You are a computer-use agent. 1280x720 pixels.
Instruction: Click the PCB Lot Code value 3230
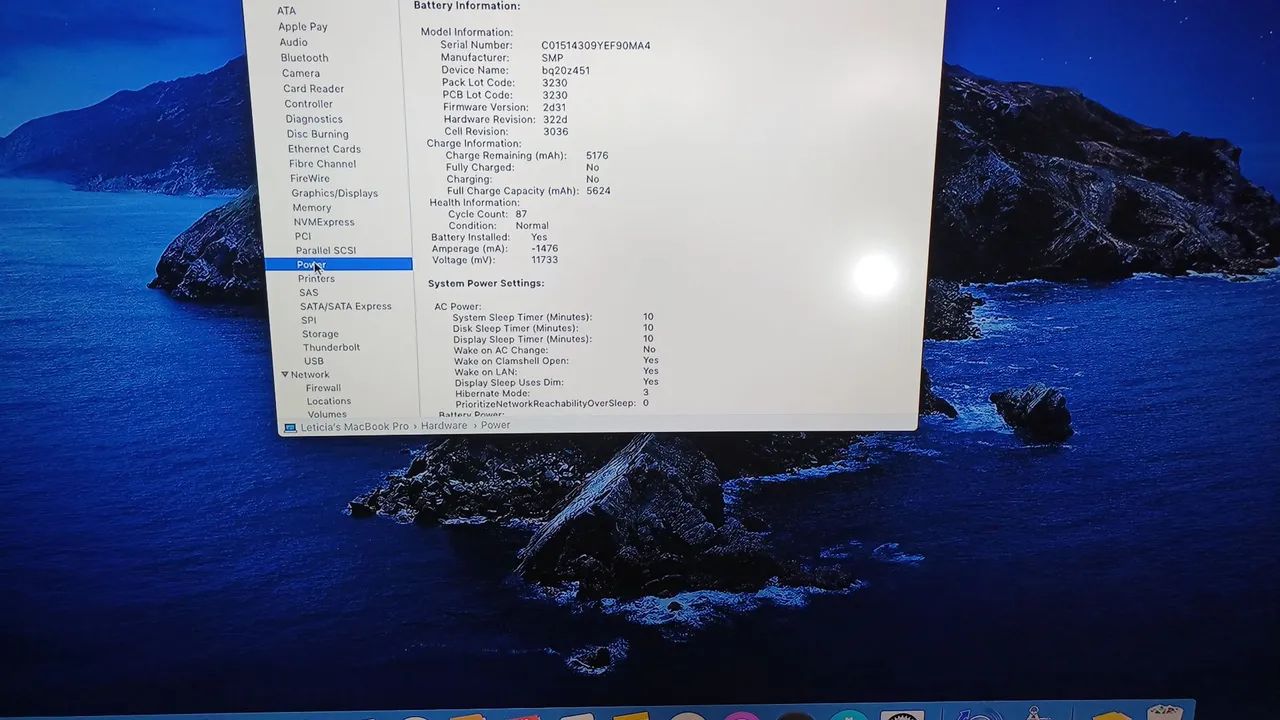[x=555, y=95]
